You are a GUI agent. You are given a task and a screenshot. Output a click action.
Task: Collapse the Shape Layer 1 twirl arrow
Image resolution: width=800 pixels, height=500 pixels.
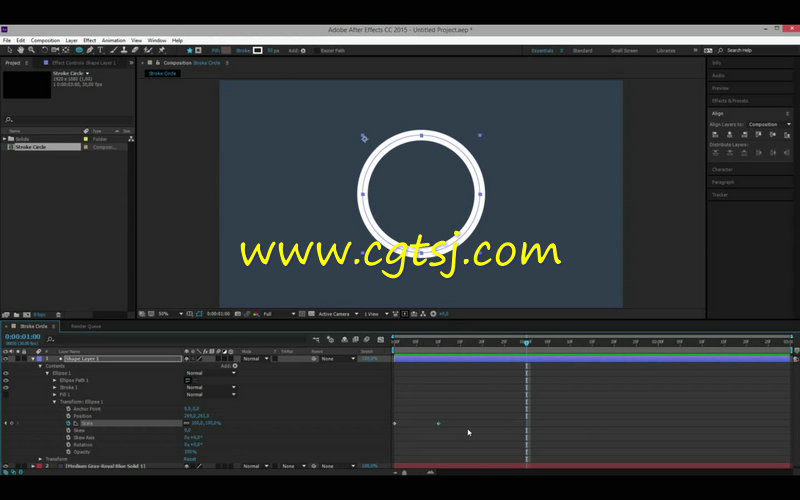pos(33,359)
